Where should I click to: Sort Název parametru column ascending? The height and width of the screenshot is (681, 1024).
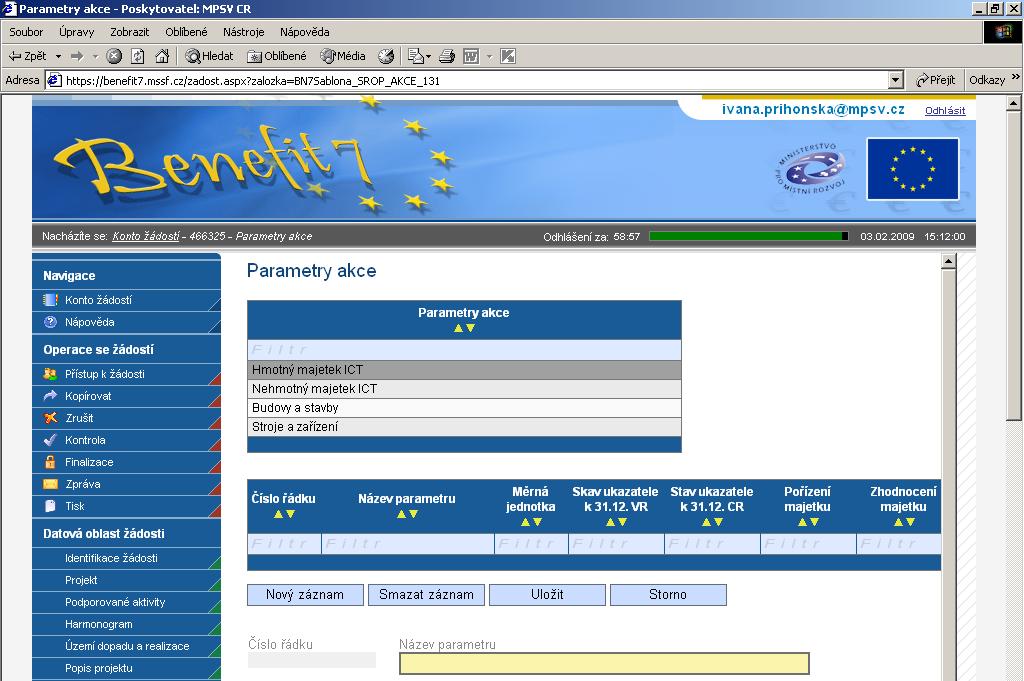point(401,515)
